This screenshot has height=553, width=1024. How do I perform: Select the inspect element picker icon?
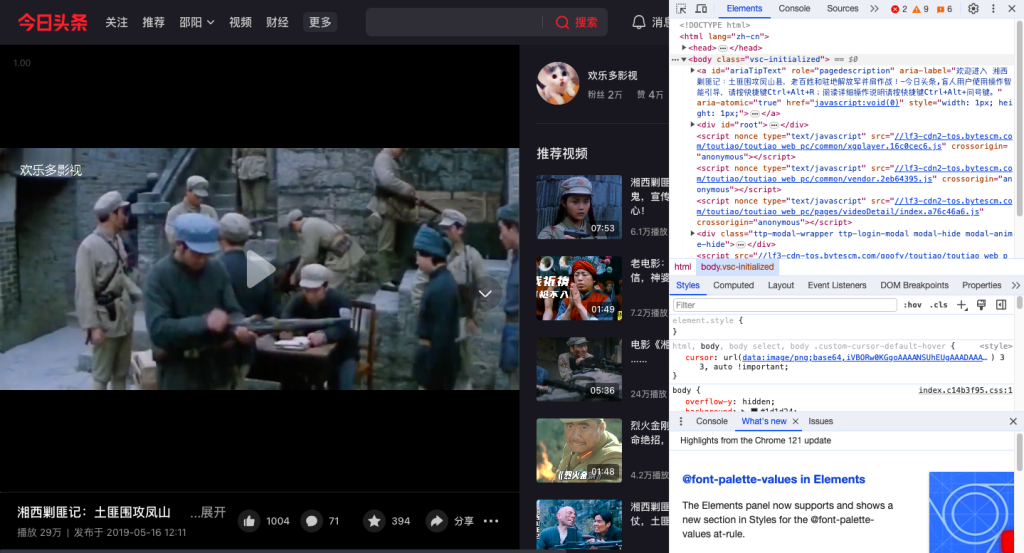(681, 8)
